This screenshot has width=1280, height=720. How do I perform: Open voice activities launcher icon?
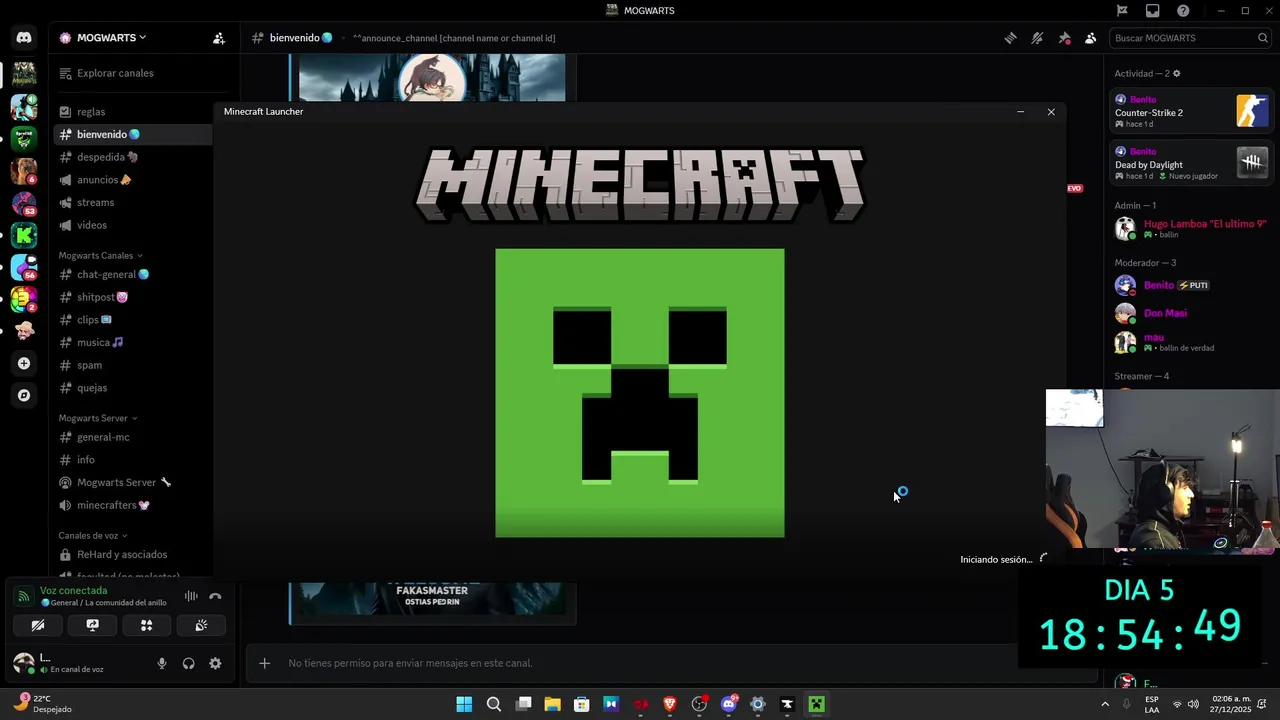pyautogui.click(x=146, y=625)
